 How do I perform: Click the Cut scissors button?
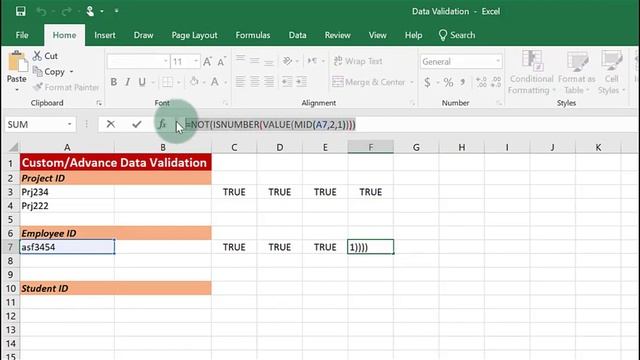coord(46,56)
